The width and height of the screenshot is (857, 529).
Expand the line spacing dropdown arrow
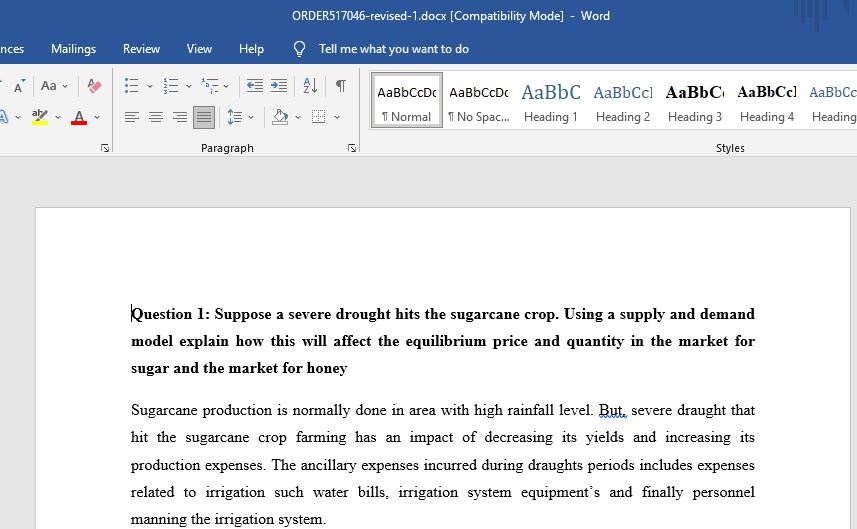(251, 117)
